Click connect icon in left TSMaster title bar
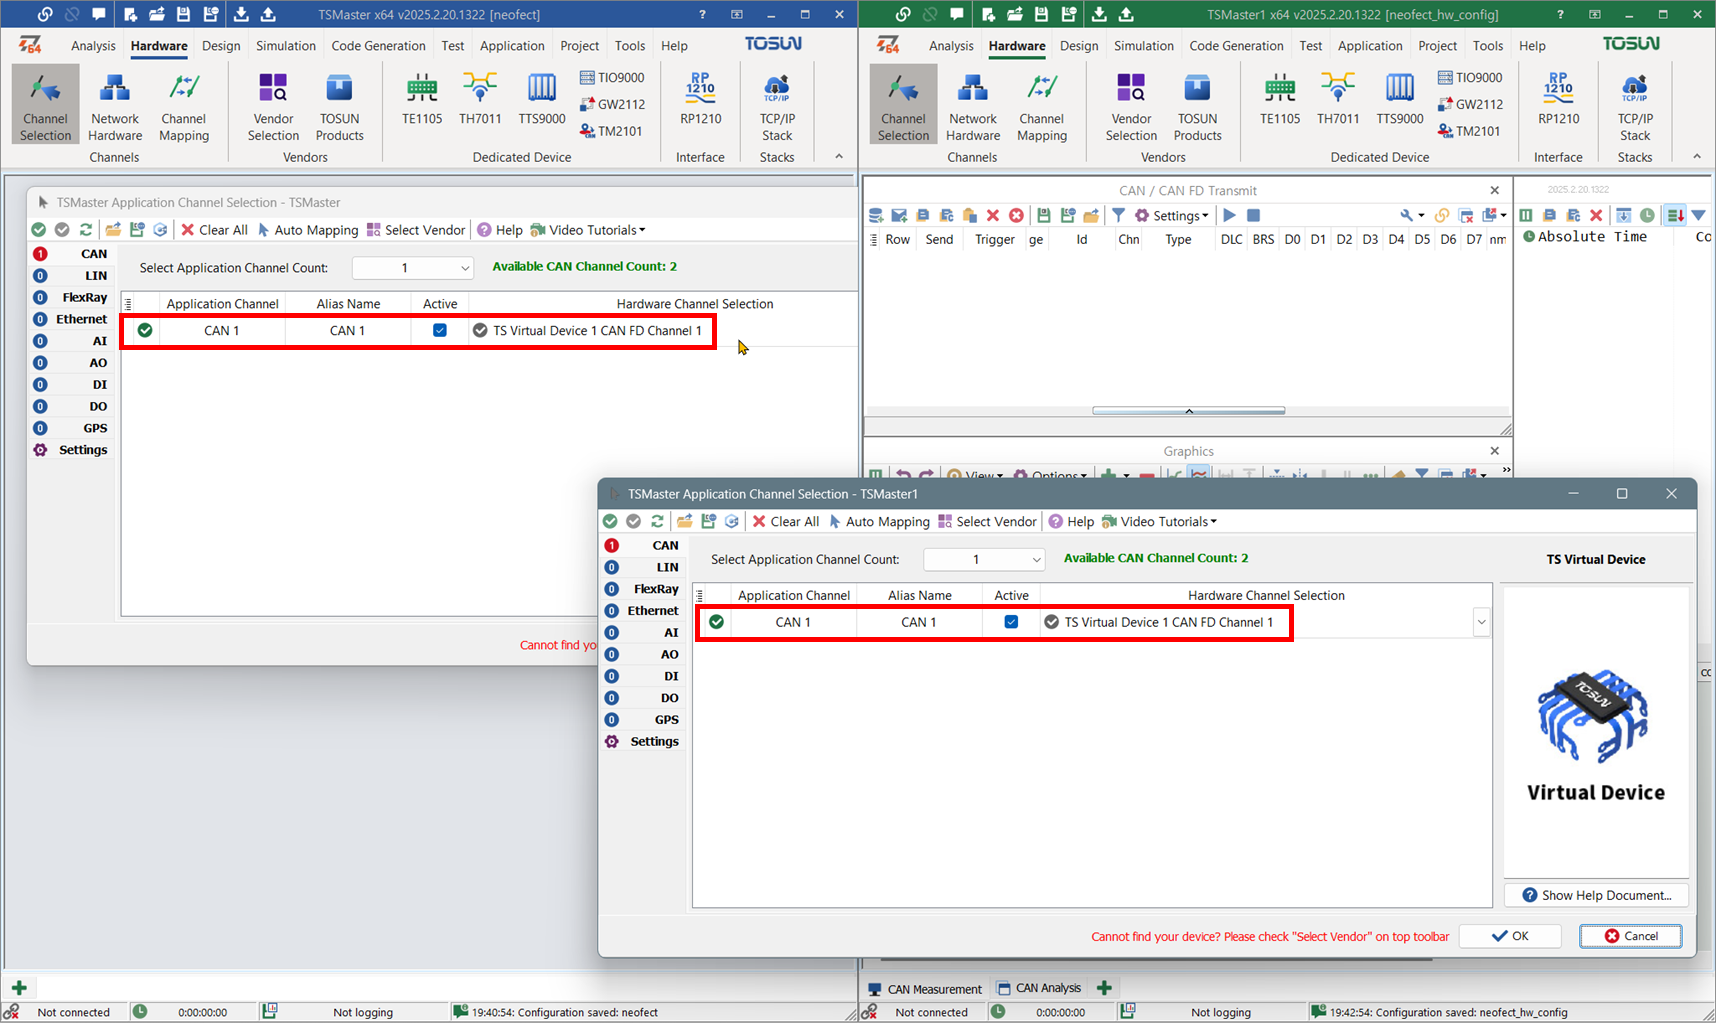1716x1023 pixels. pyautogui.click(x=45, y=14)
